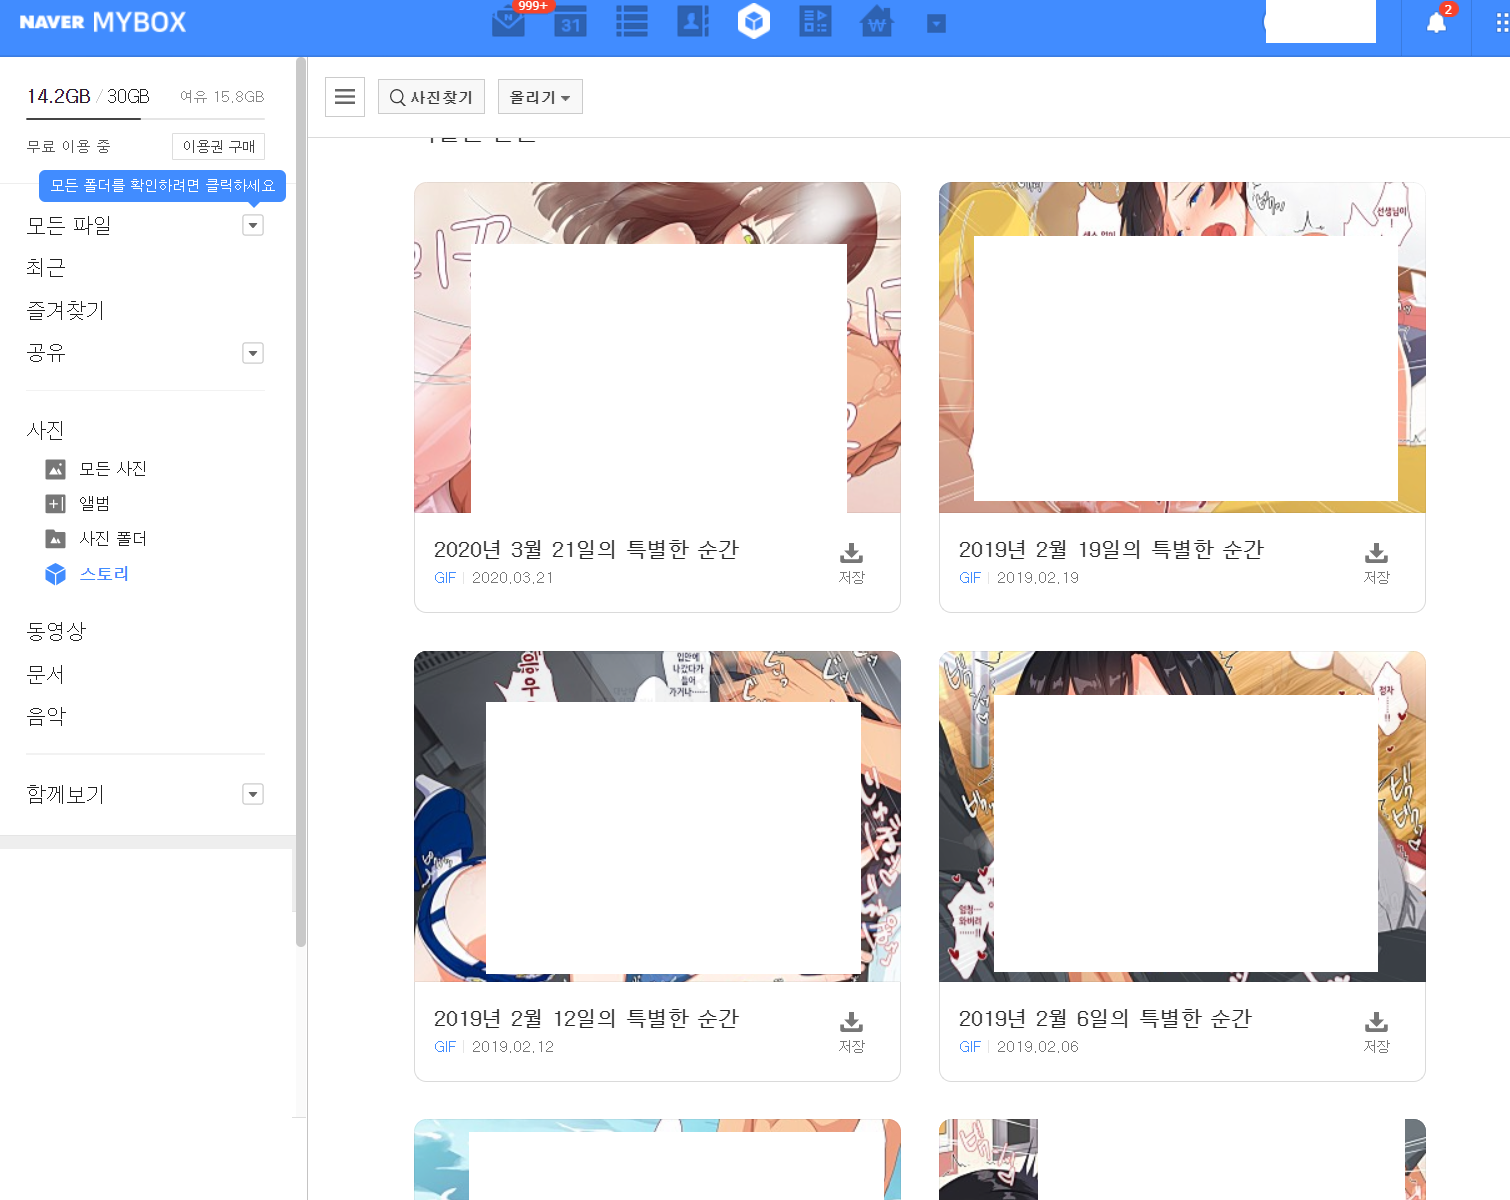Click the 2019.02.06 date label

click(x=1038, y=1047)
